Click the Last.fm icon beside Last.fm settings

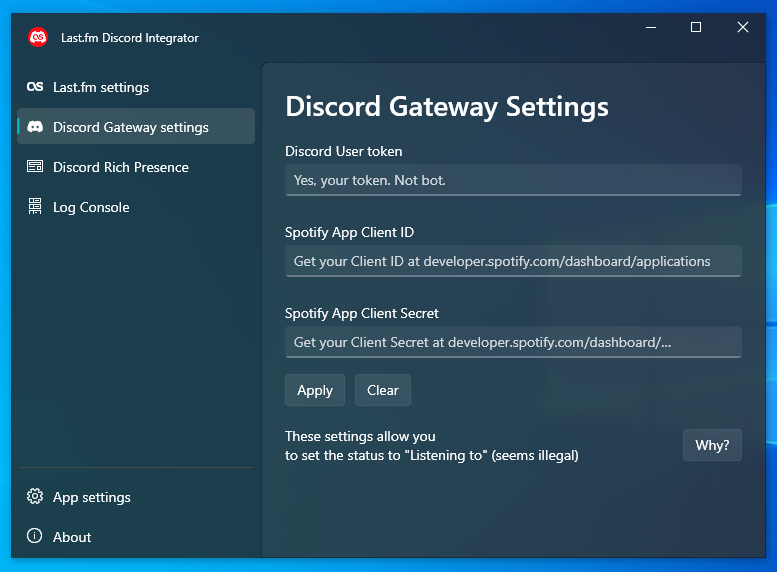(x=35, y=87)
